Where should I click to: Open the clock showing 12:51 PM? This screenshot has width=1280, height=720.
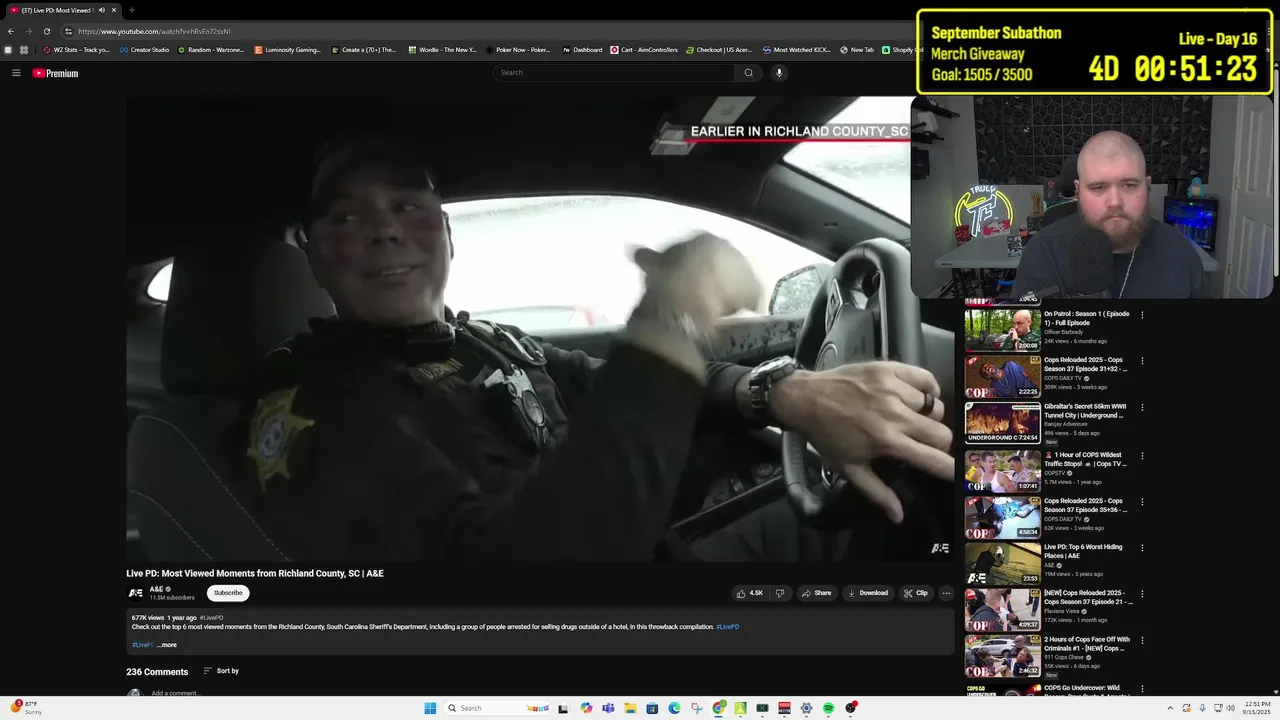(1257, 708)
